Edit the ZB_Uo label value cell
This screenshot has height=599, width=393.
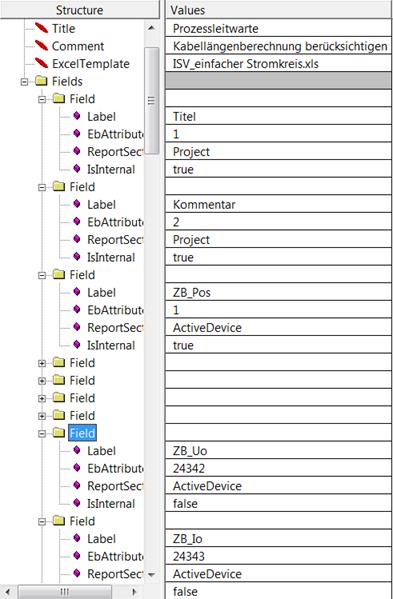278,451
